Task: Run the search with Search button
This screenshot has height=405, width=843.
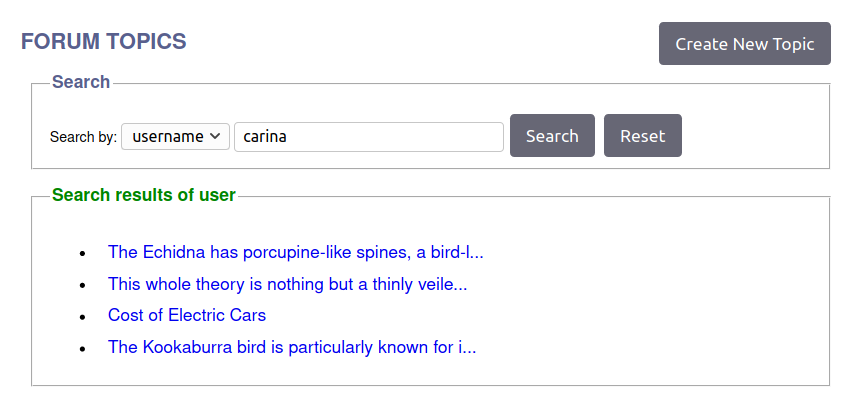Action: [552, 136]
